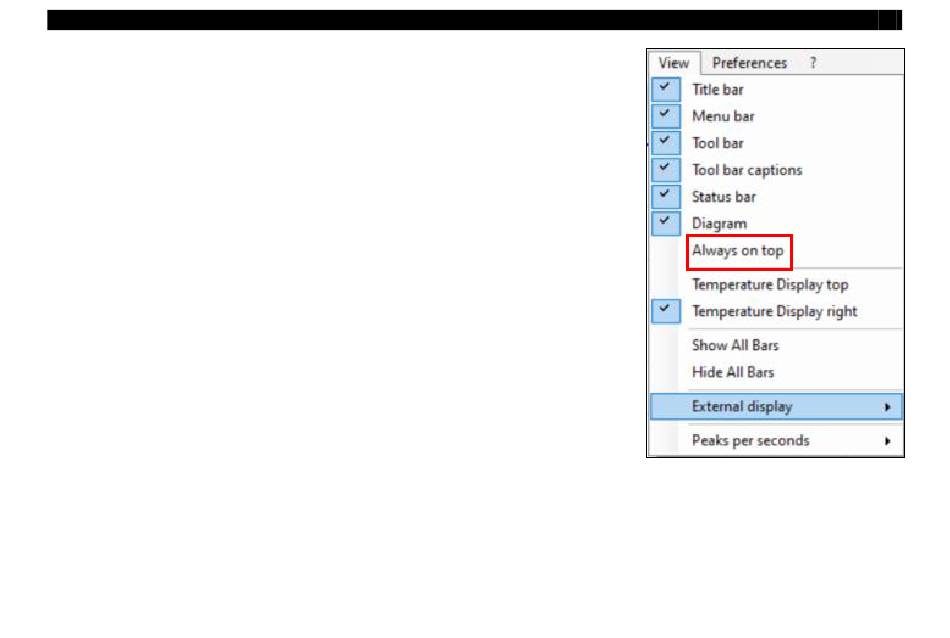Expand the Peaks per seconds submenu
This screenshot has height=638, width=950.
[x=776, y=440]
